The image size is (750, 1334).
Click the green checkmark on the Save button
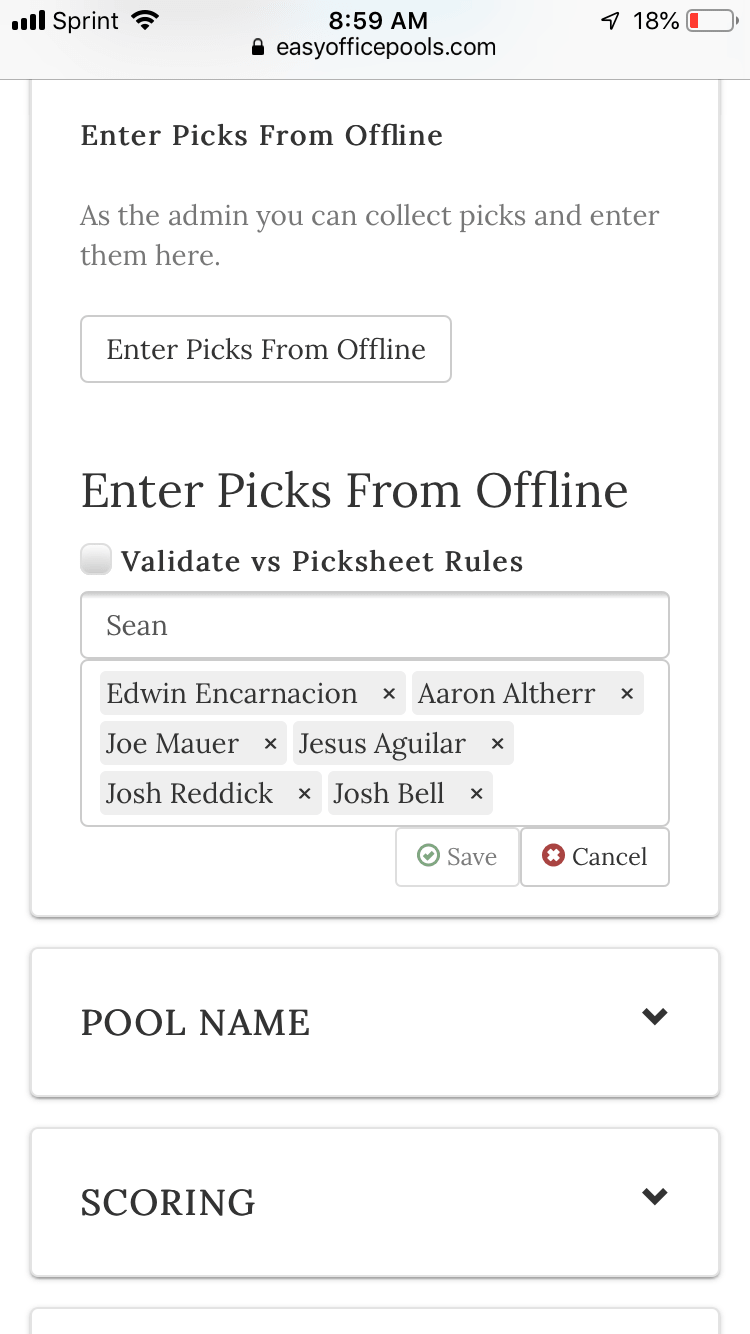point(429,856)
